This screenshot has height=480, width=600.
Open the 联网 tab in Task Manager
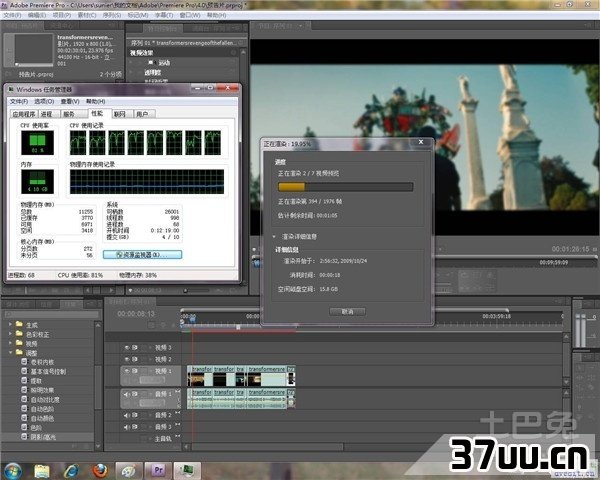pyautogui.click(x=120, y=114)
